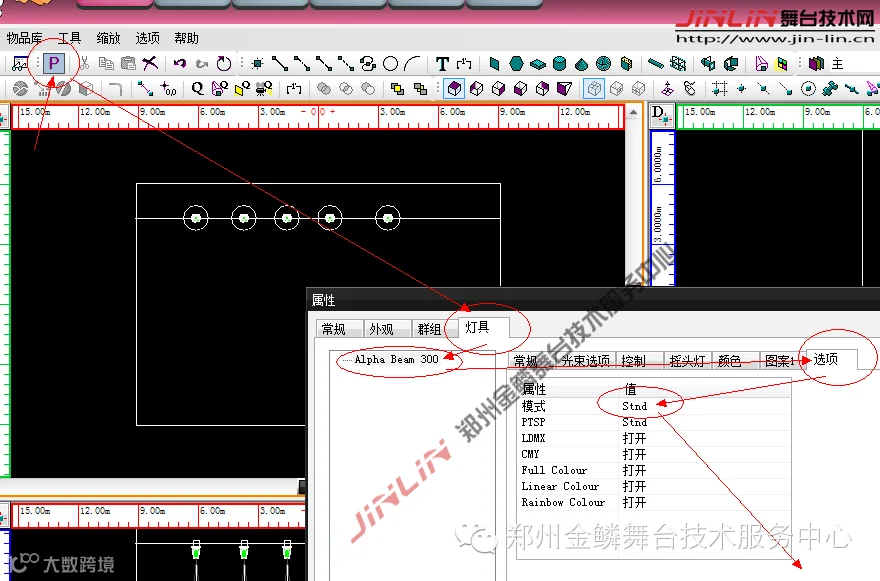880x581 pixels.
Task: Select the circle drawing tool
Action: [x=390, y=64]
